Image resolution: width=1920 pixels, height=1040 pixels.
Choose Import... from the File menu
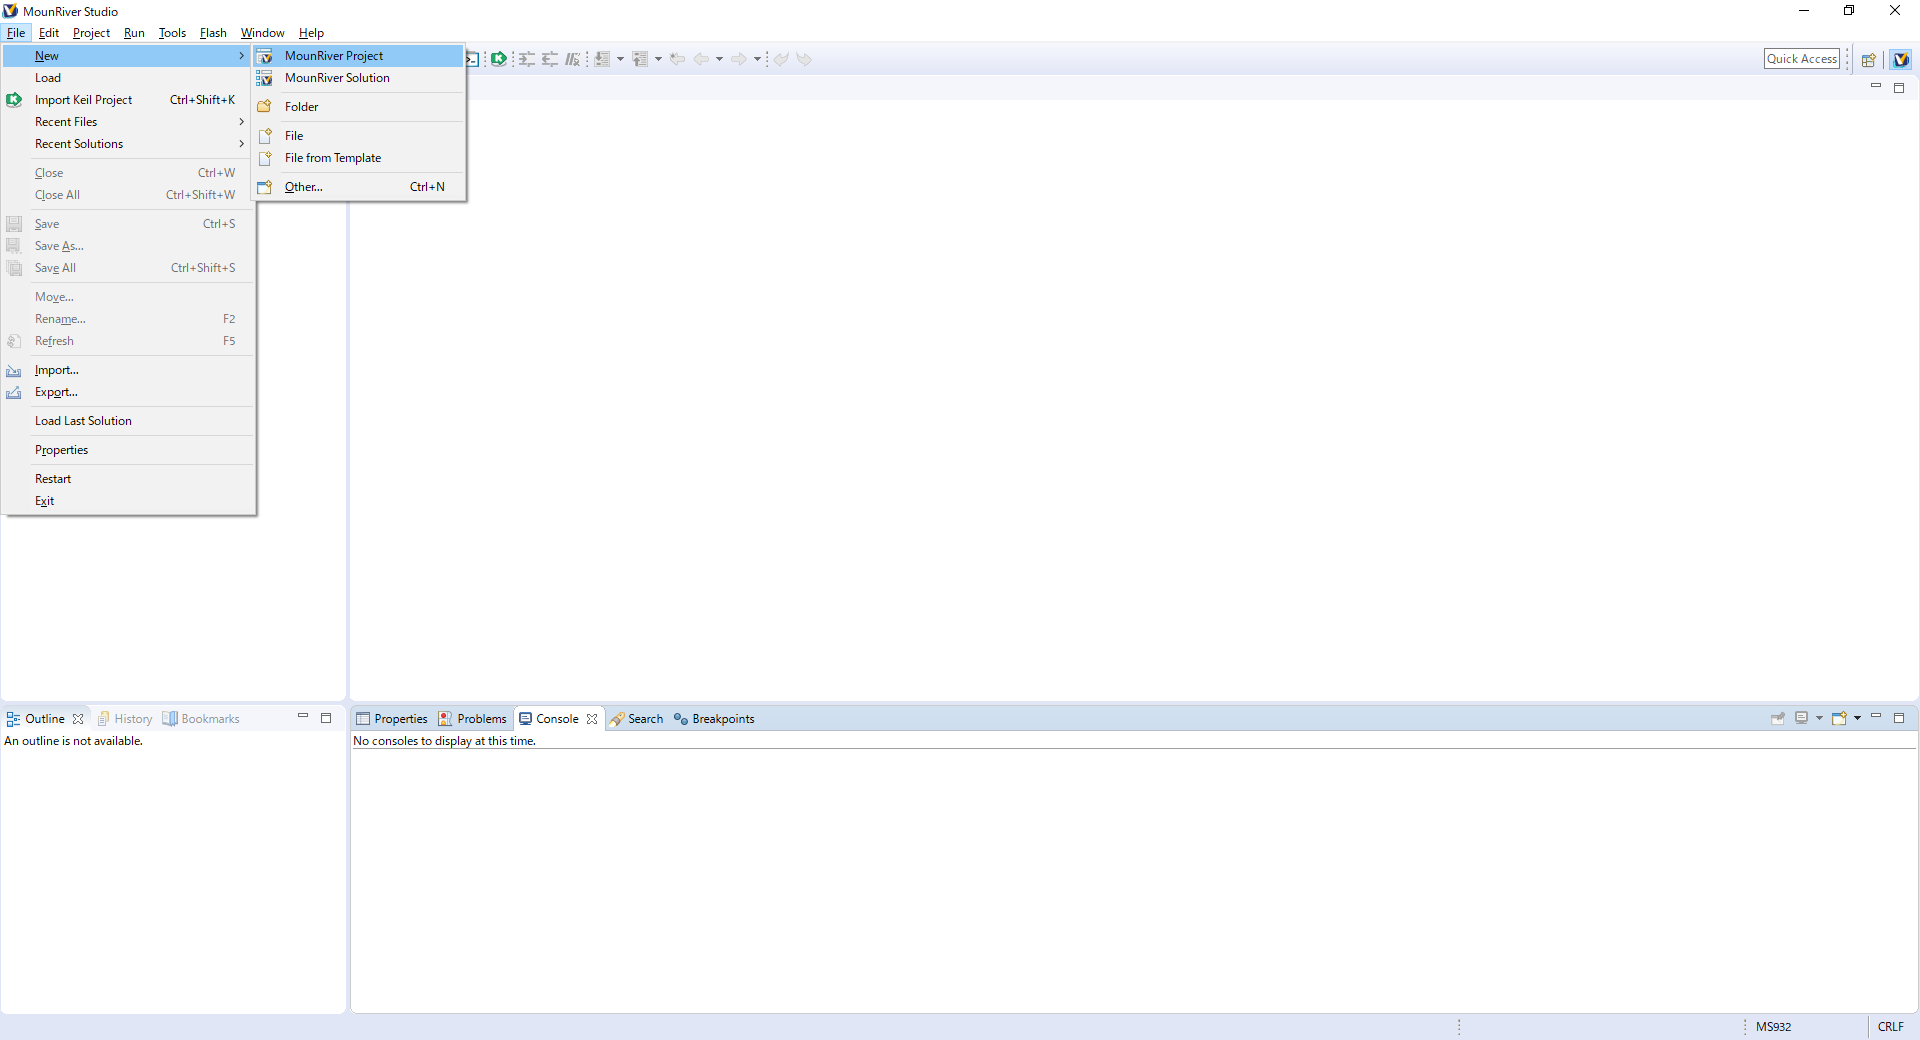coord(129,370)
